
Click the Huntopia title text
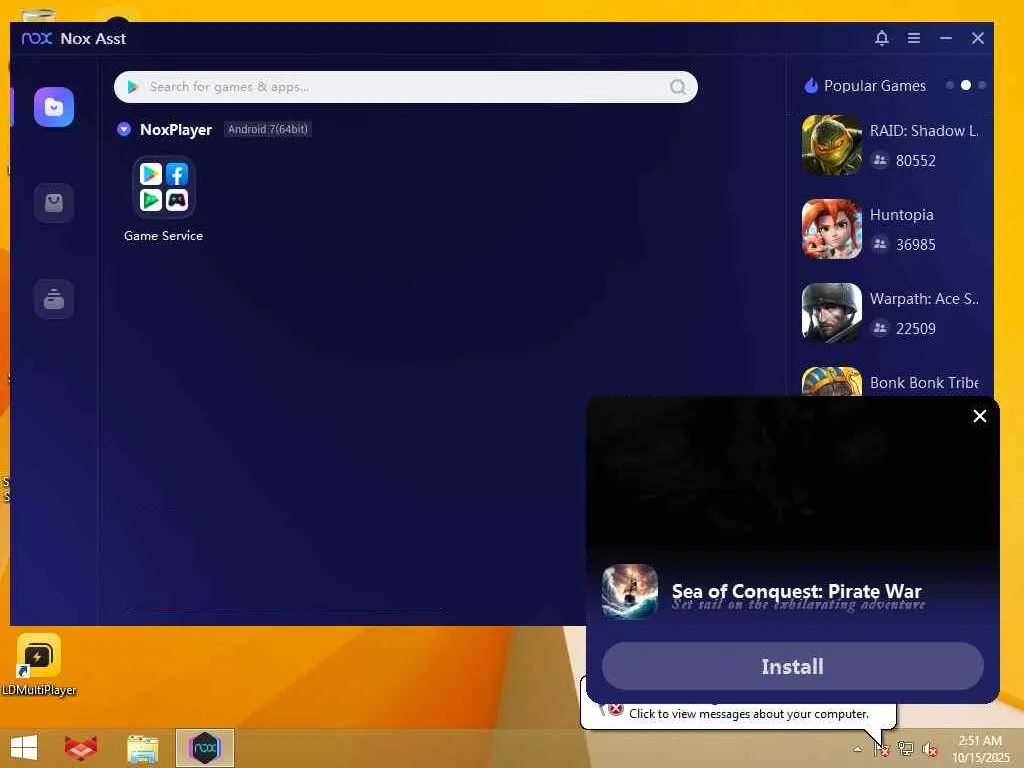pos(901,215)
